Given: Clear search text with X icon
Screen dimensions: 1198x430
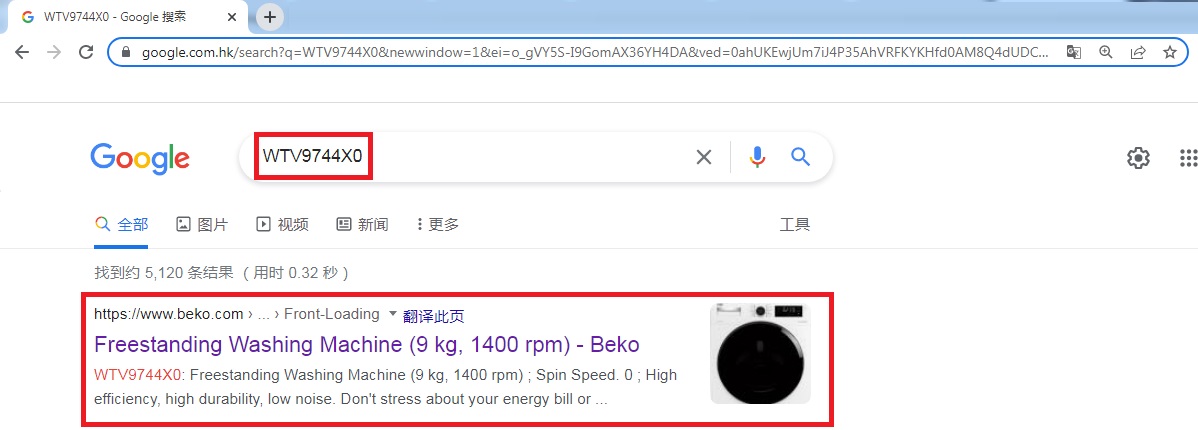Looking at the screenshot, I should [x=704, y=157].
